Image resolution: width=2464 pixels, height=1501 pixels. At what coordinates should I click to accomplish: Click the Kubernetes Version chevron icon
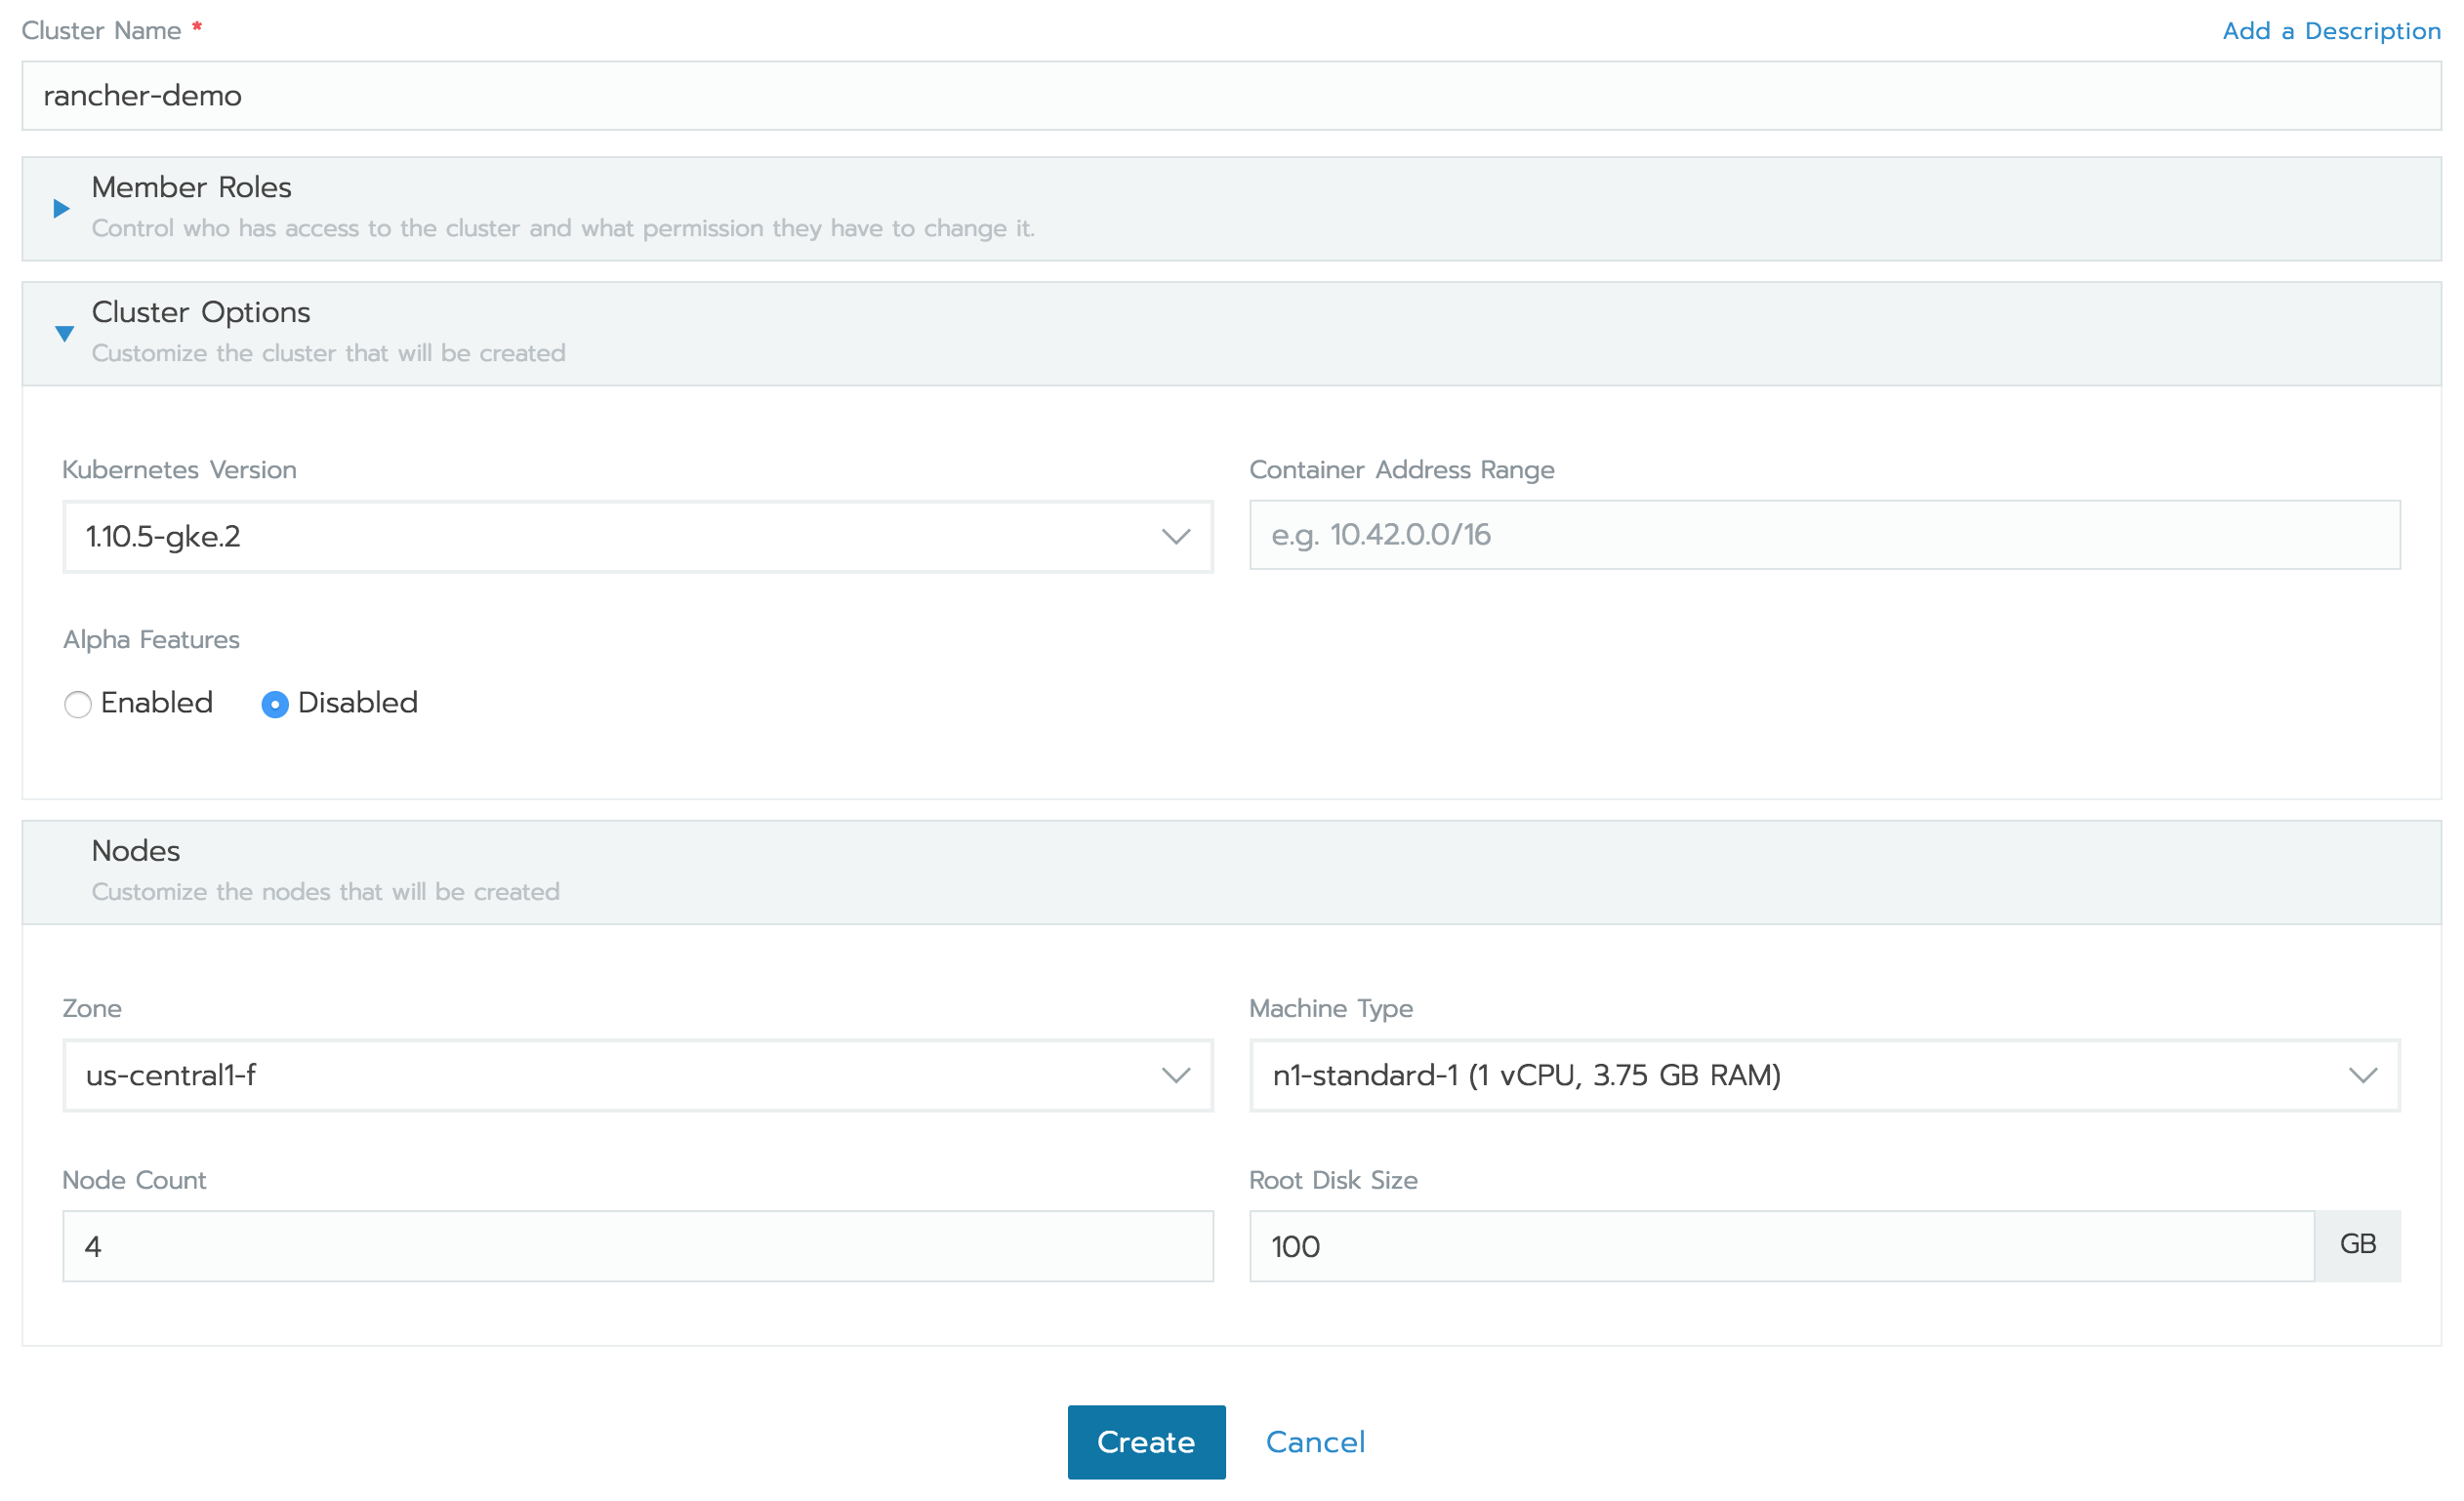[1175, 537]
